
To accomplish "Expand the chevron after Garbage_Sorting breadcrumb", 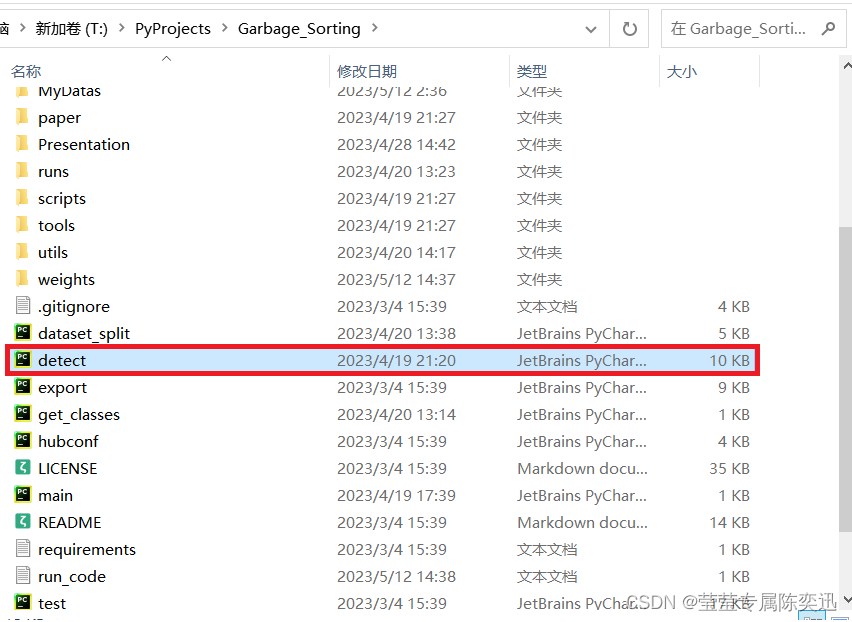I will point(374,28).
